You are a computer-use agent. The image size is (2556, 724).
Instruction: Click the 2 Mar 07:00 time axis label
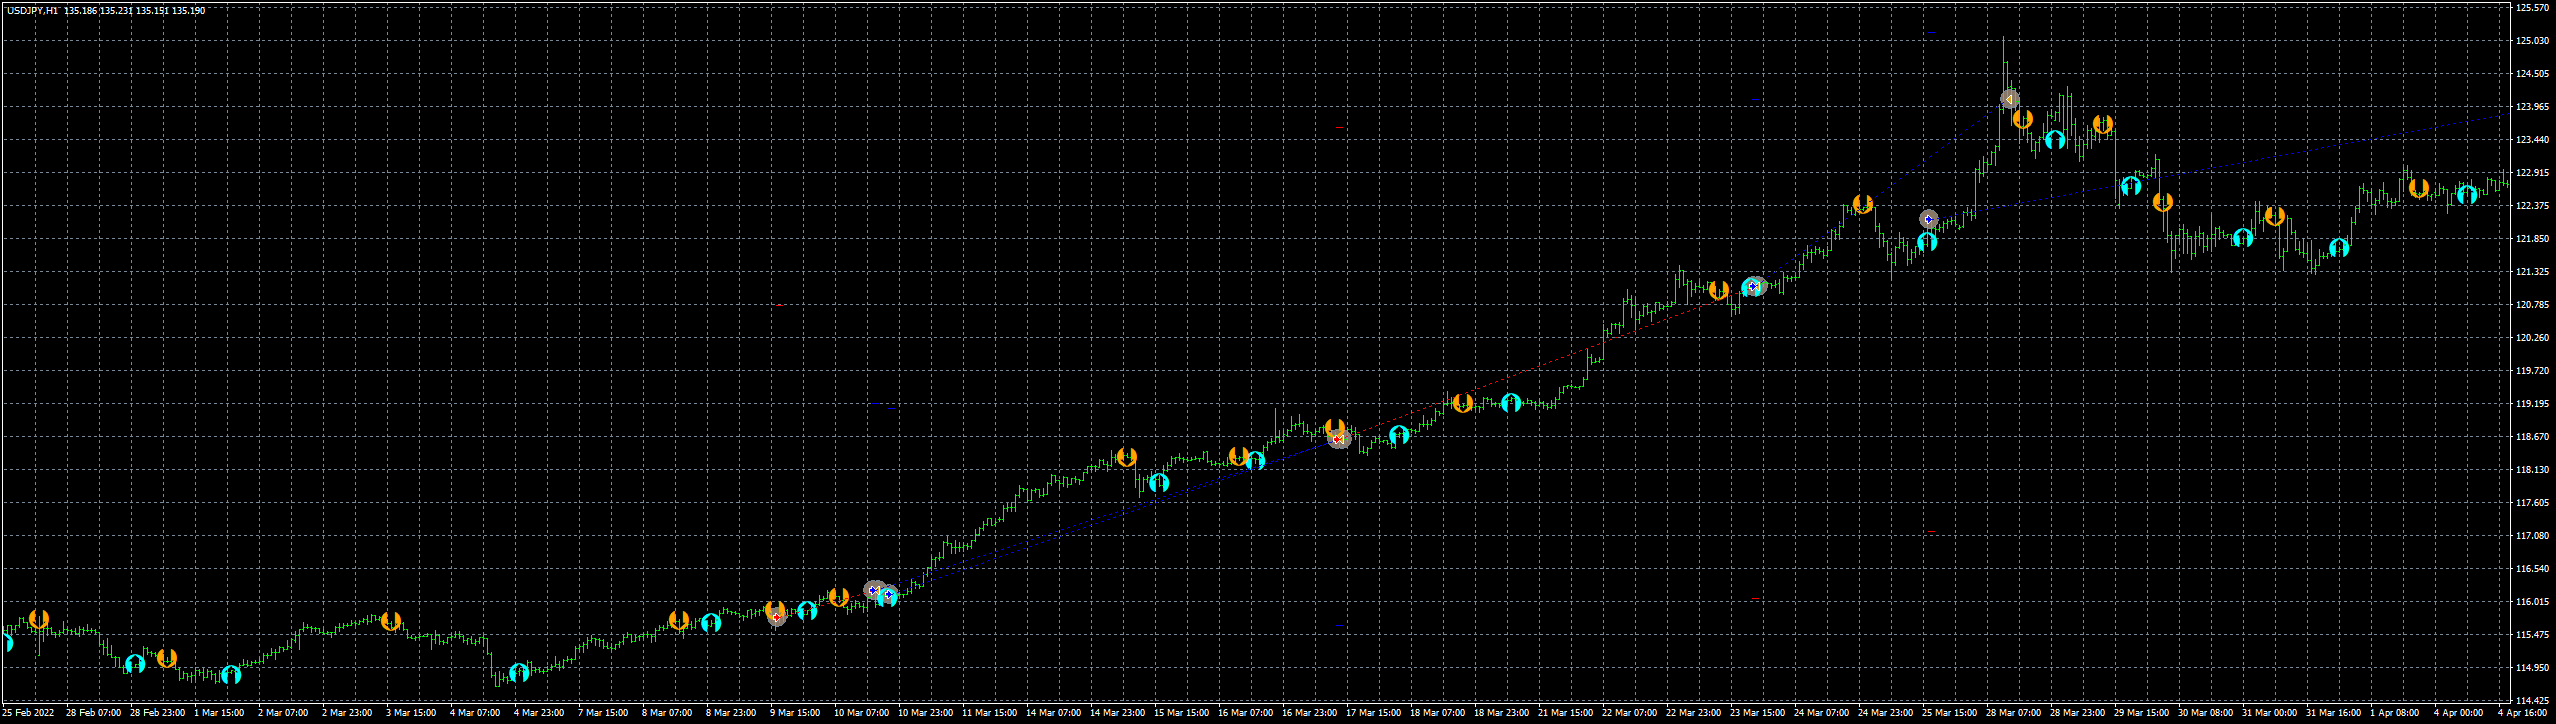click(283, 713)
